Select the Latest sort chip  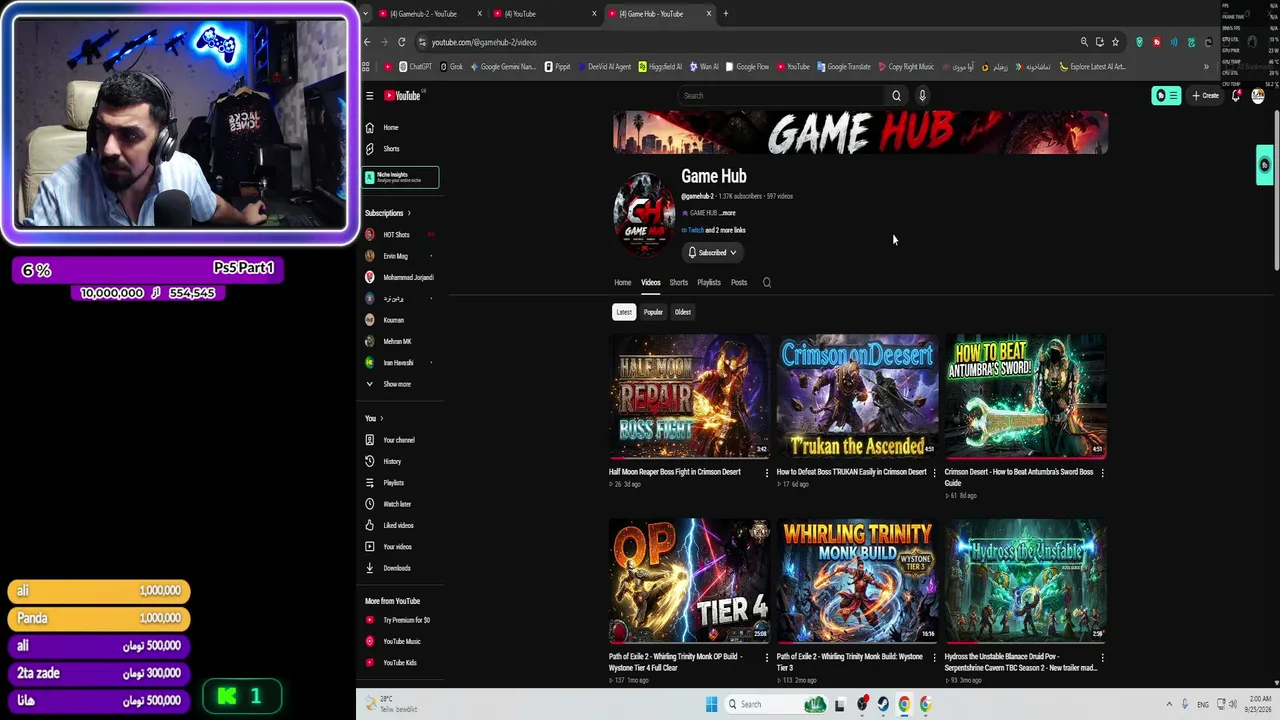pyautogui.click(x=624, y=312)
